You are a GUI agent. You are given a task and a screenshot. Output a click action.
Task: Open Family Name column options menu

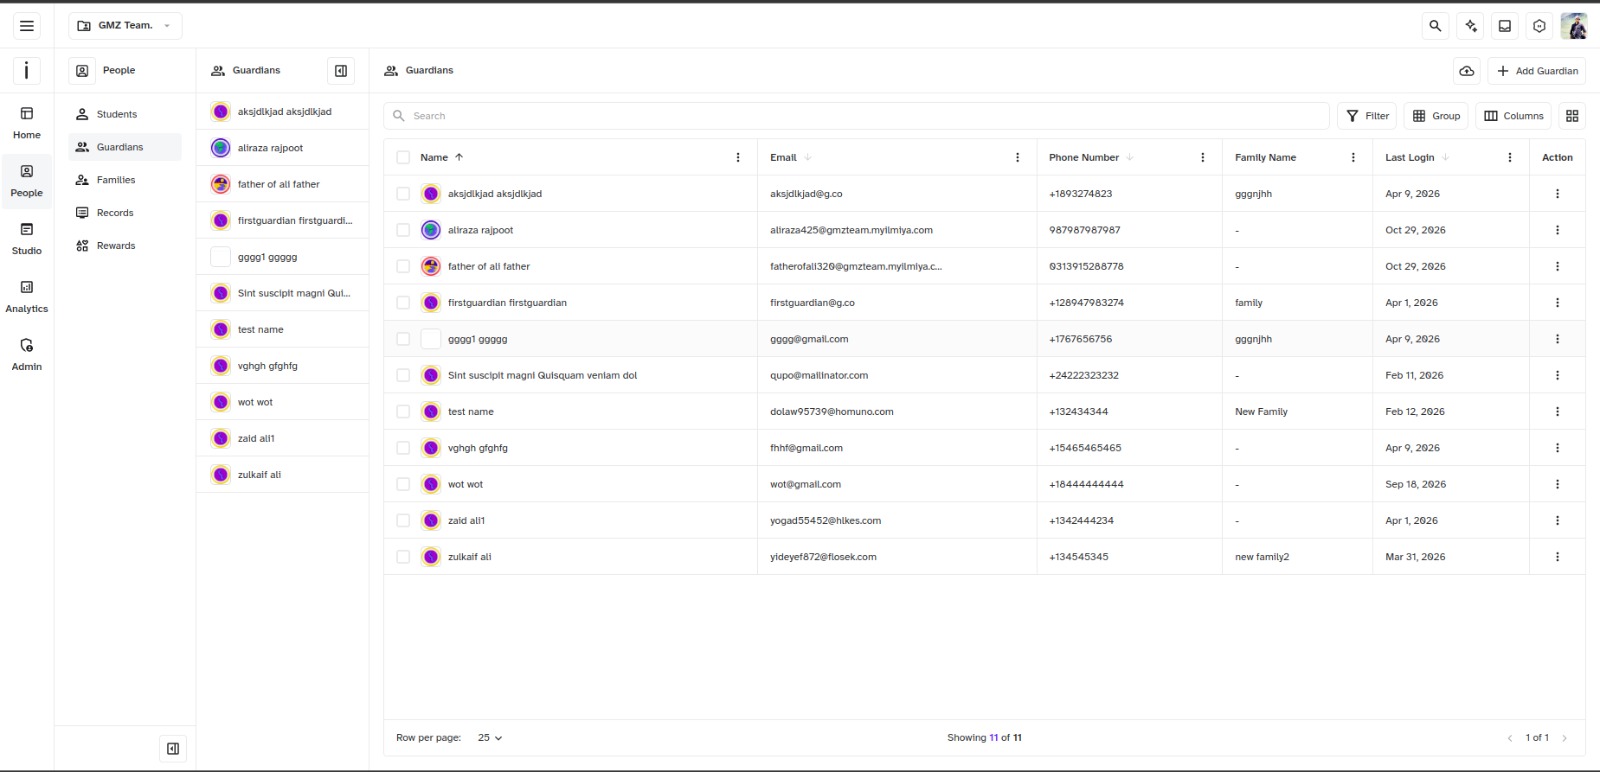tap(1353, 158)
